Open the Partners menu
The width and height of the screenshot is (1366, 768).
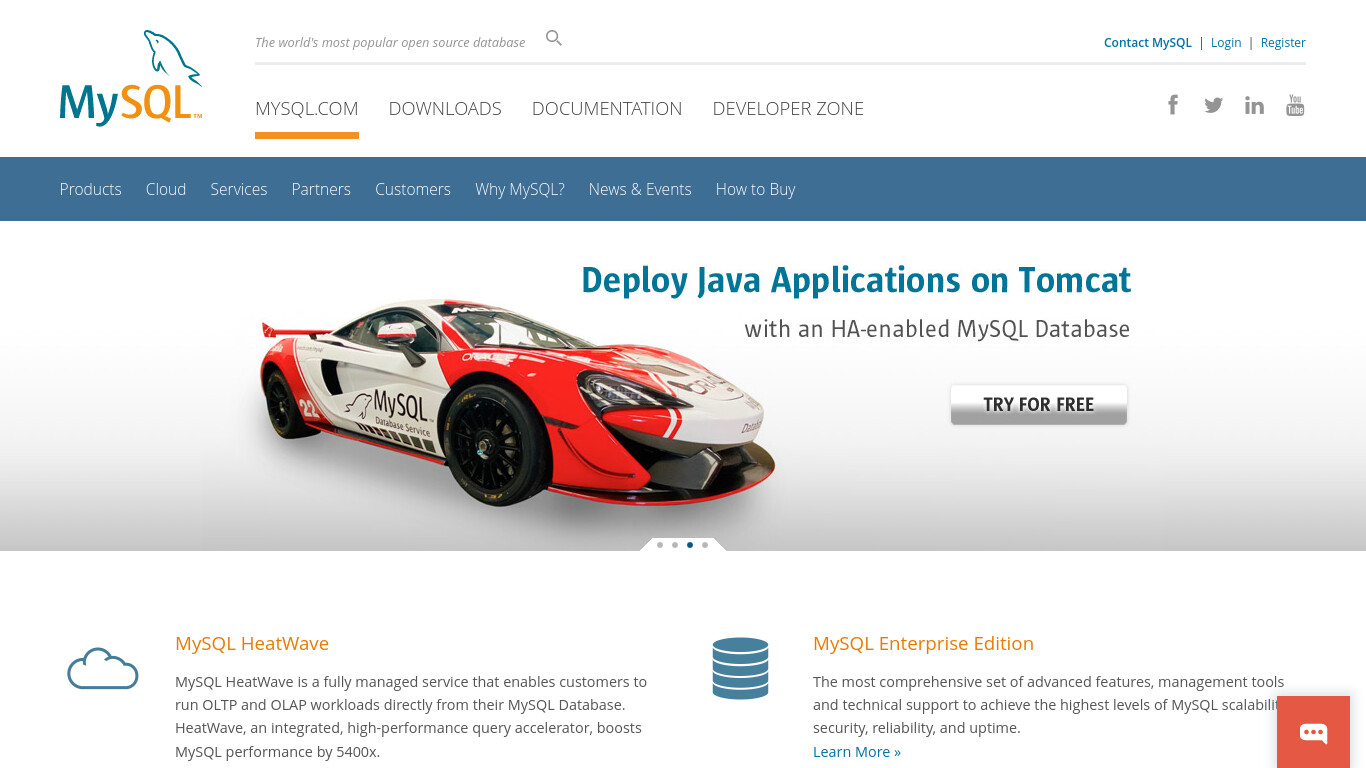(321, 189)
